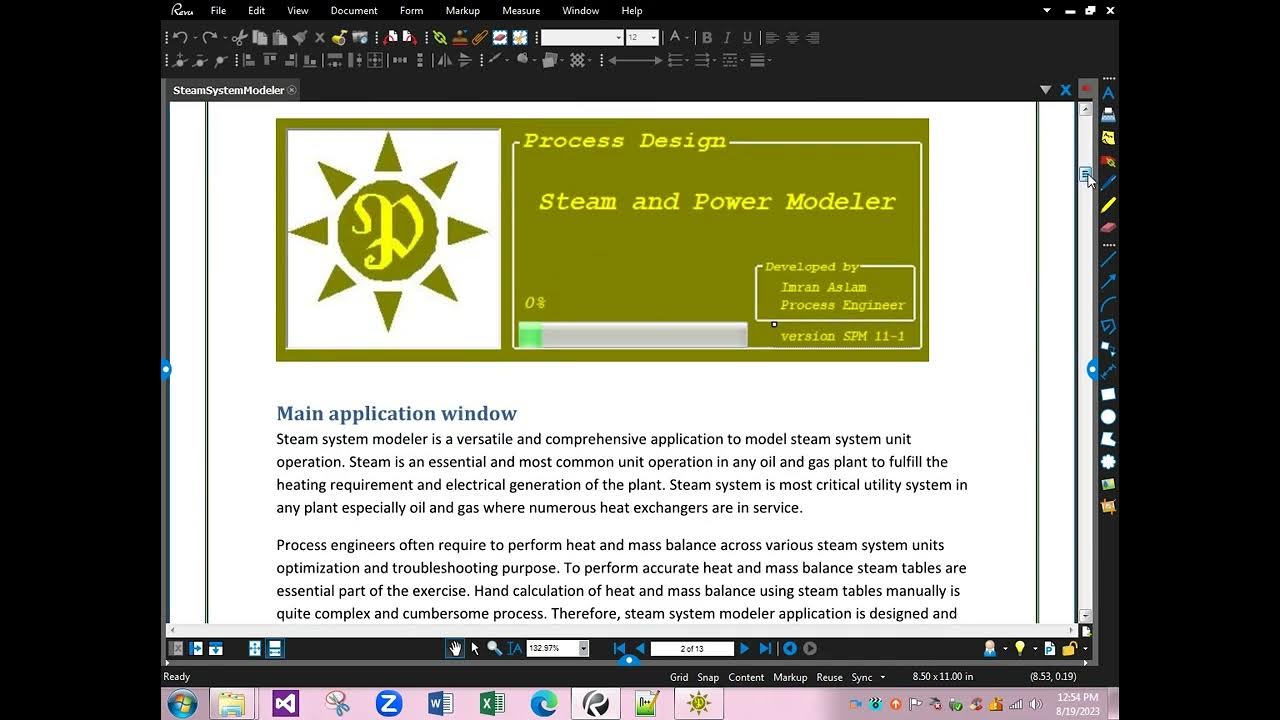Cut selection with the scissors icon

[239, 38]
